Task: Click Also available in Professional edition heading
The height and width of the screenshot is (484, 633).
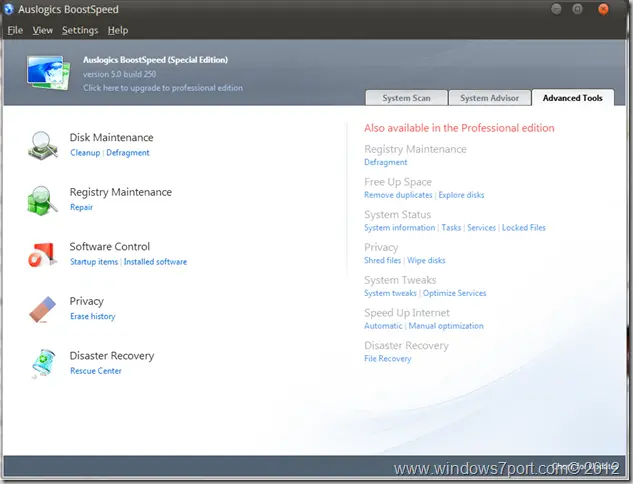Action: (459, 128)
